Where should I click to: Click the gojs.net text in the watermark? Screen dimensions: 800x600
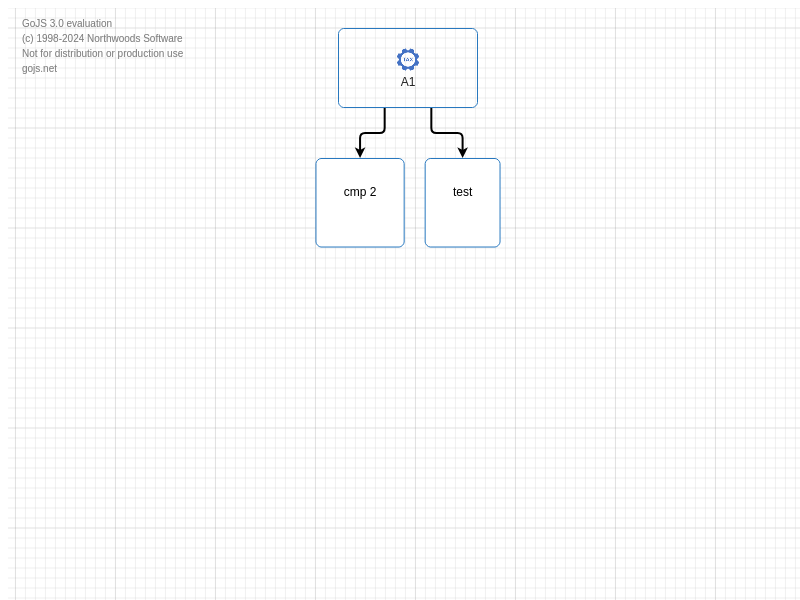(39, 68)
